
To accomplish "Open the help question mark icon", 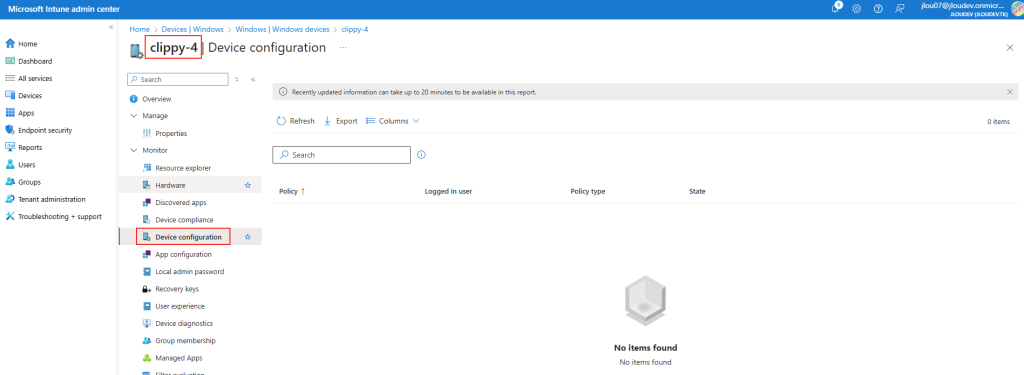I will click(x=878, y=8).
